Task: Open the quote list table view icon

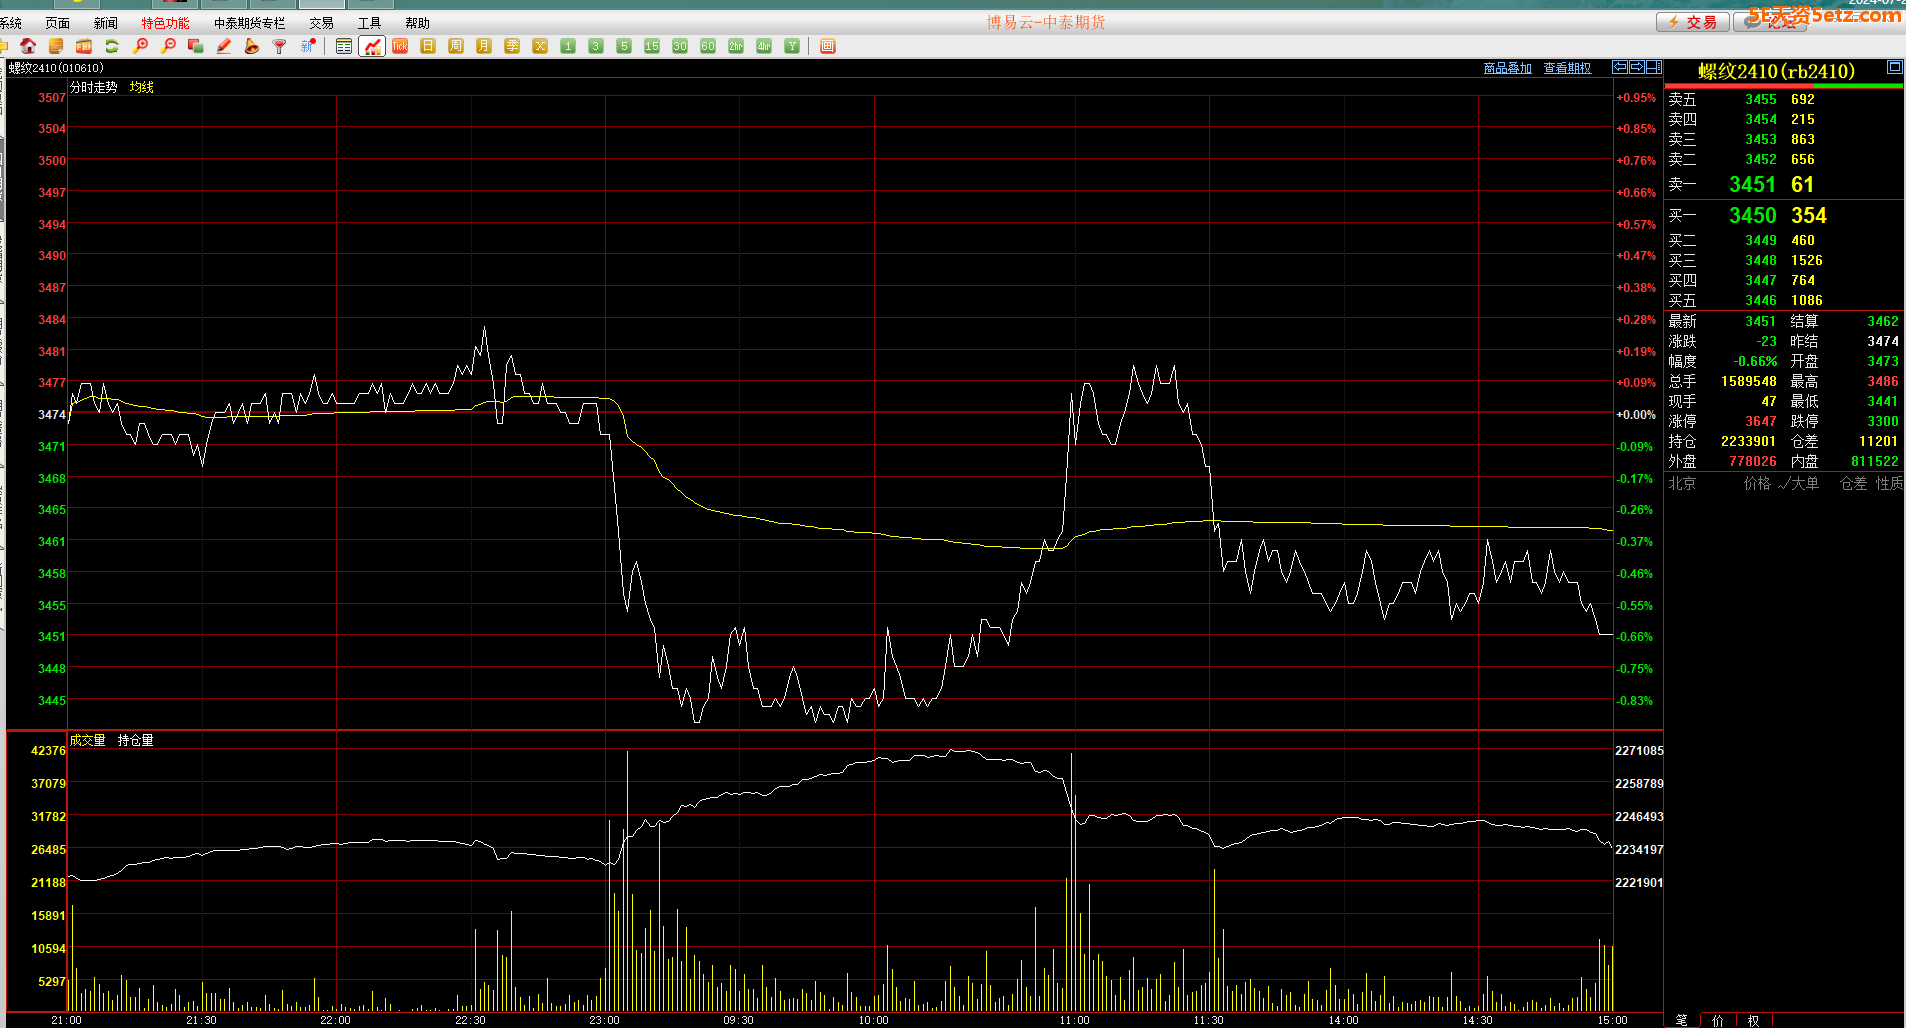Action: (344, 46)
